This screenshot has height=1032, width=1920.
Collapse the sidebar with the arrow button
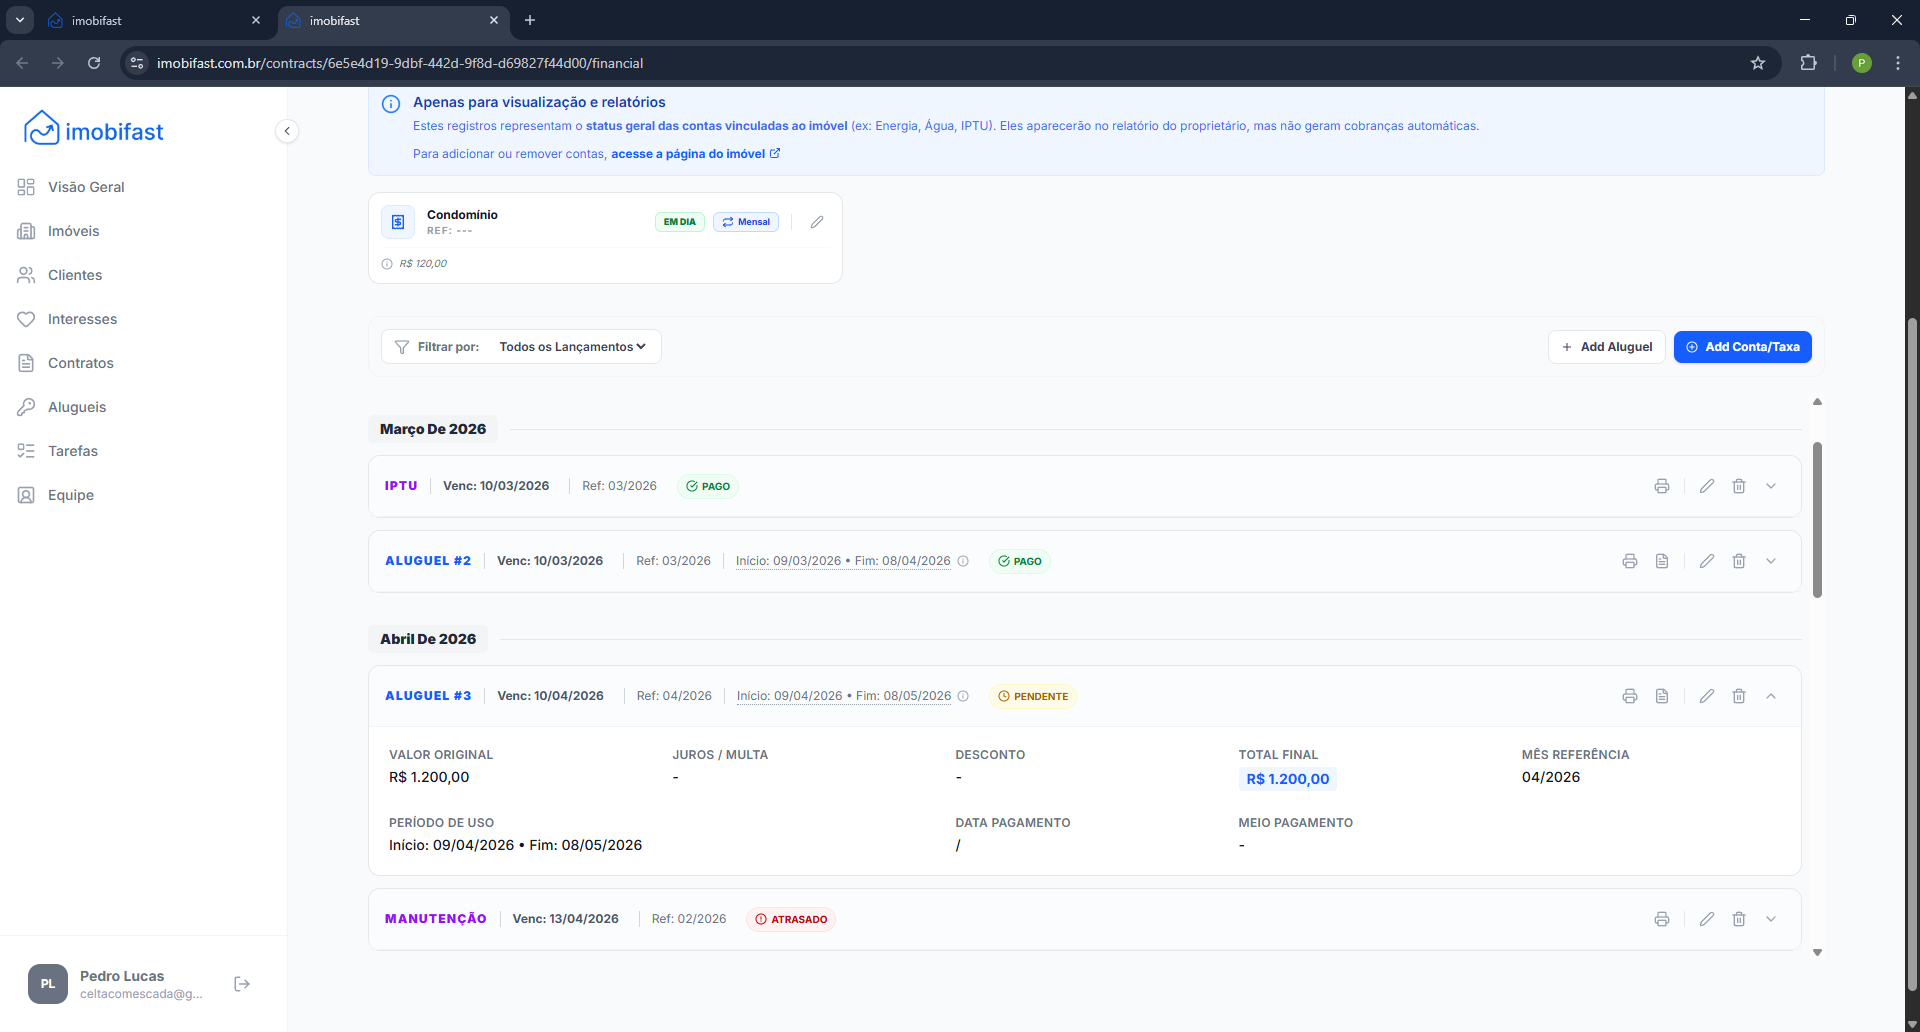pyautogui.click(x=287, y=131)
